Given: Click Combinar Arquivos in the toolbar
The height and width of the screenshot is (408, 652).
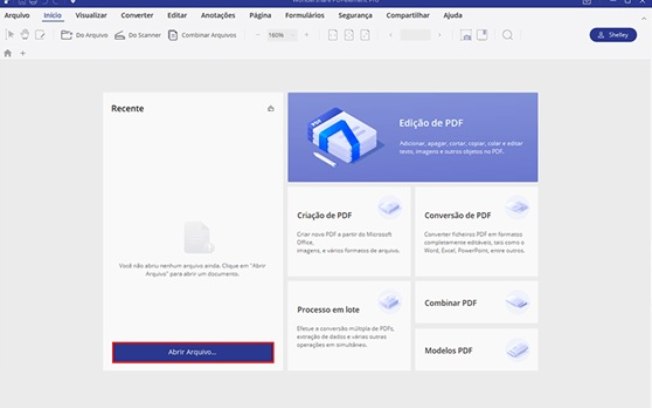Looking at the screenshot, I should click(202, 35).
